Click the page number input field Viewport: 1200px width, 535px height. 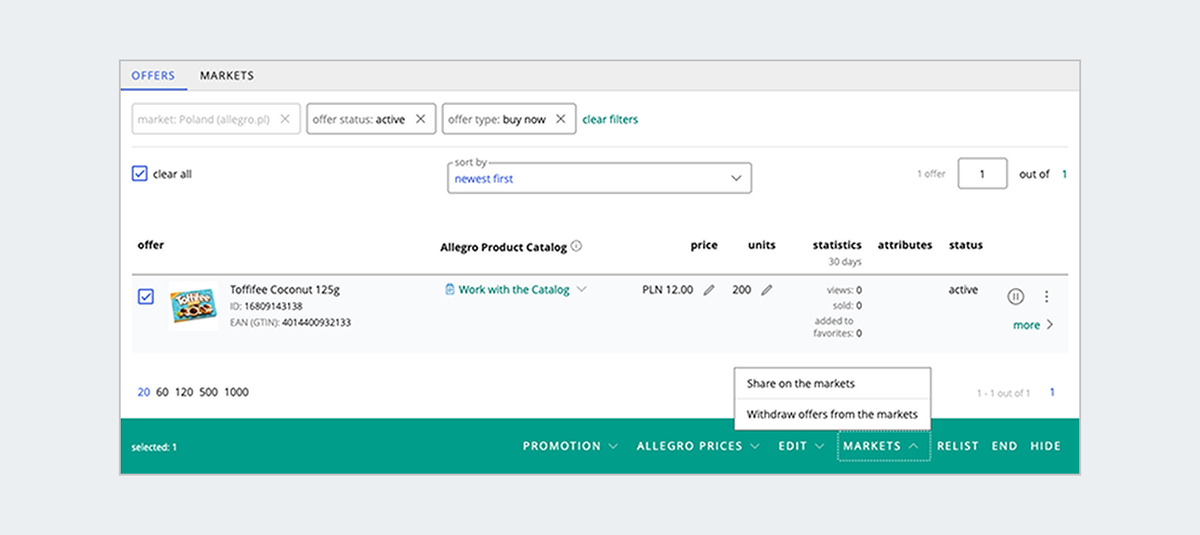pyautogui.click(x=982, y=173)
